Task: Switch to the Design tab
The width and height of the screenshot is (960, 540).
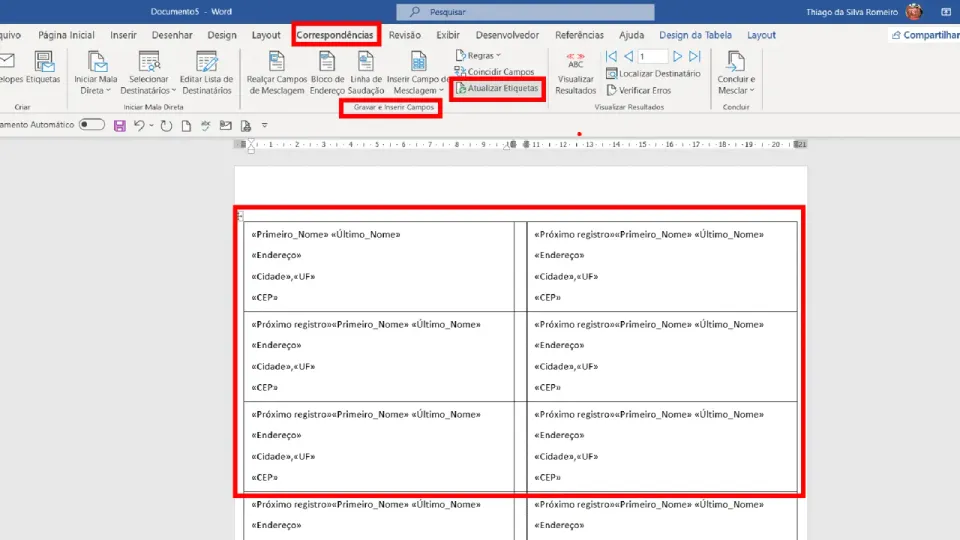Action: (x=222, y=35)
